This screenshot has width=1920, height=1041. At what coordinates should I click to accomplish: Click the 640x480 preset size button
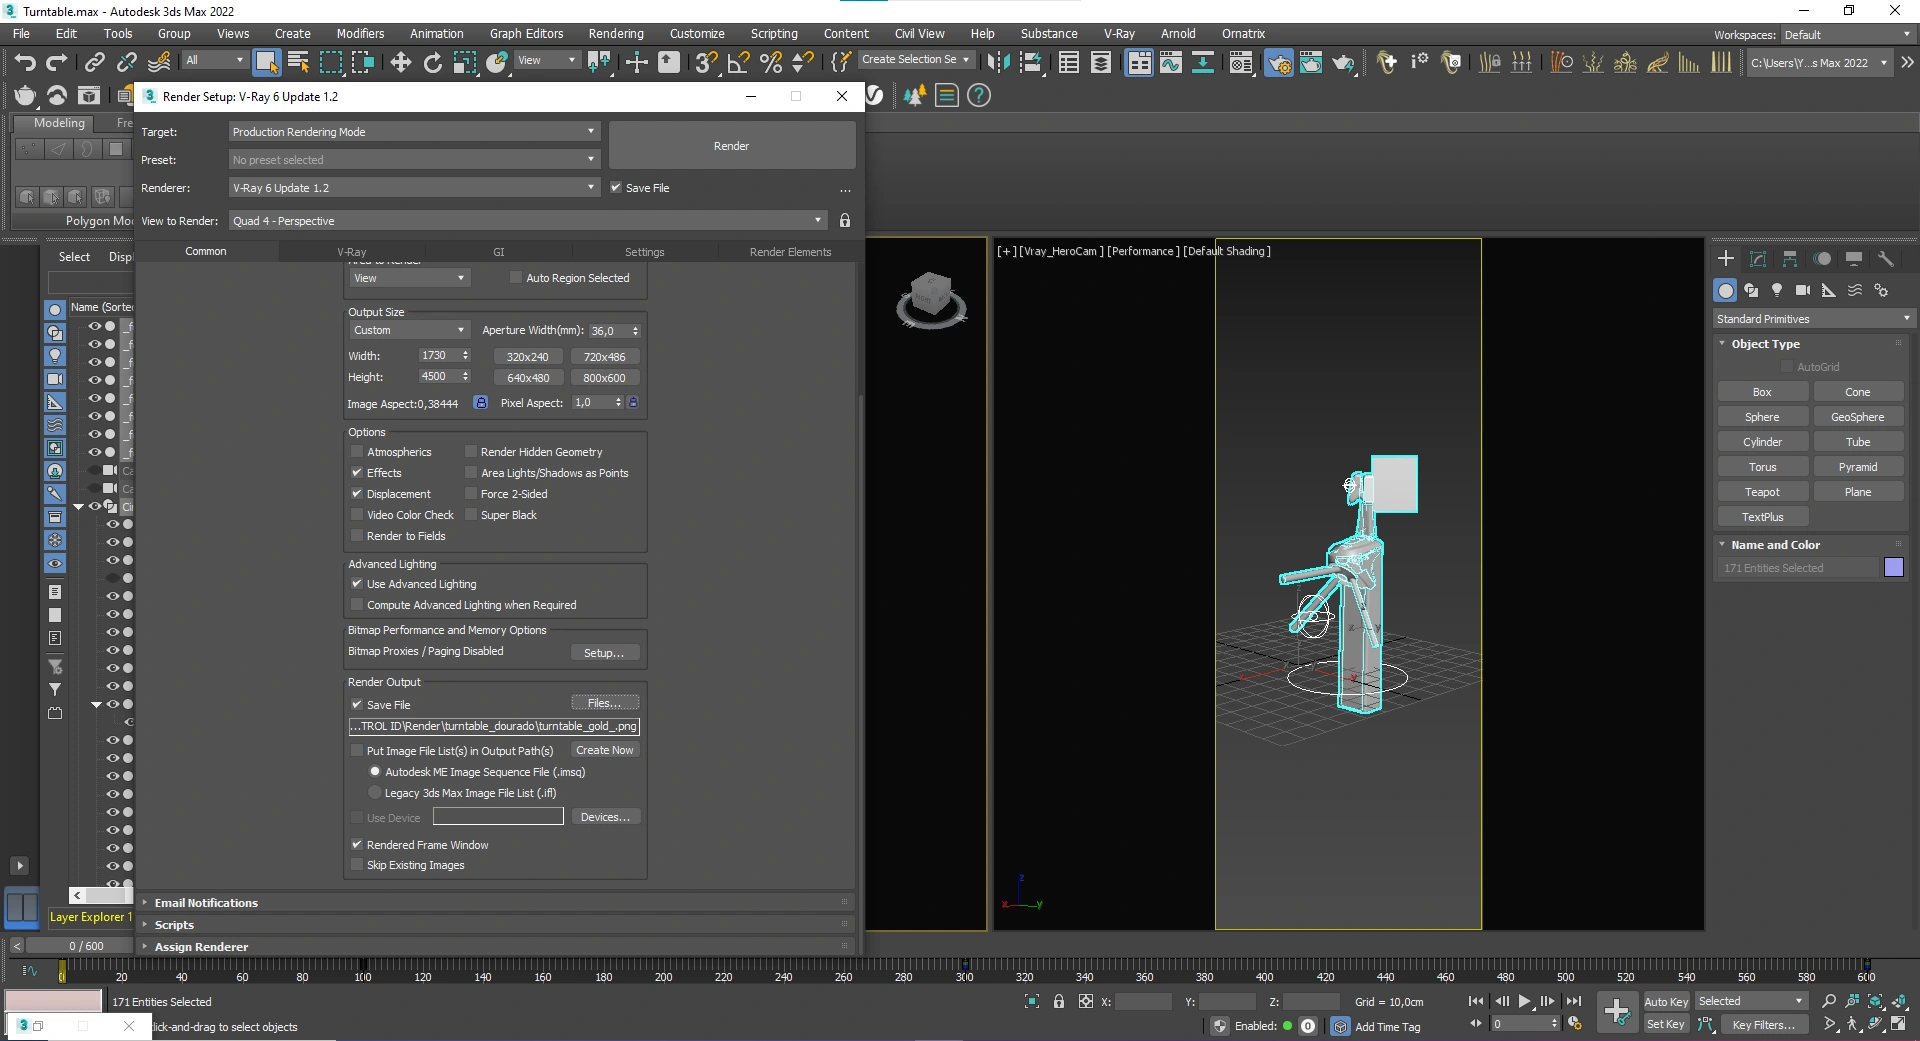(528, 378)
